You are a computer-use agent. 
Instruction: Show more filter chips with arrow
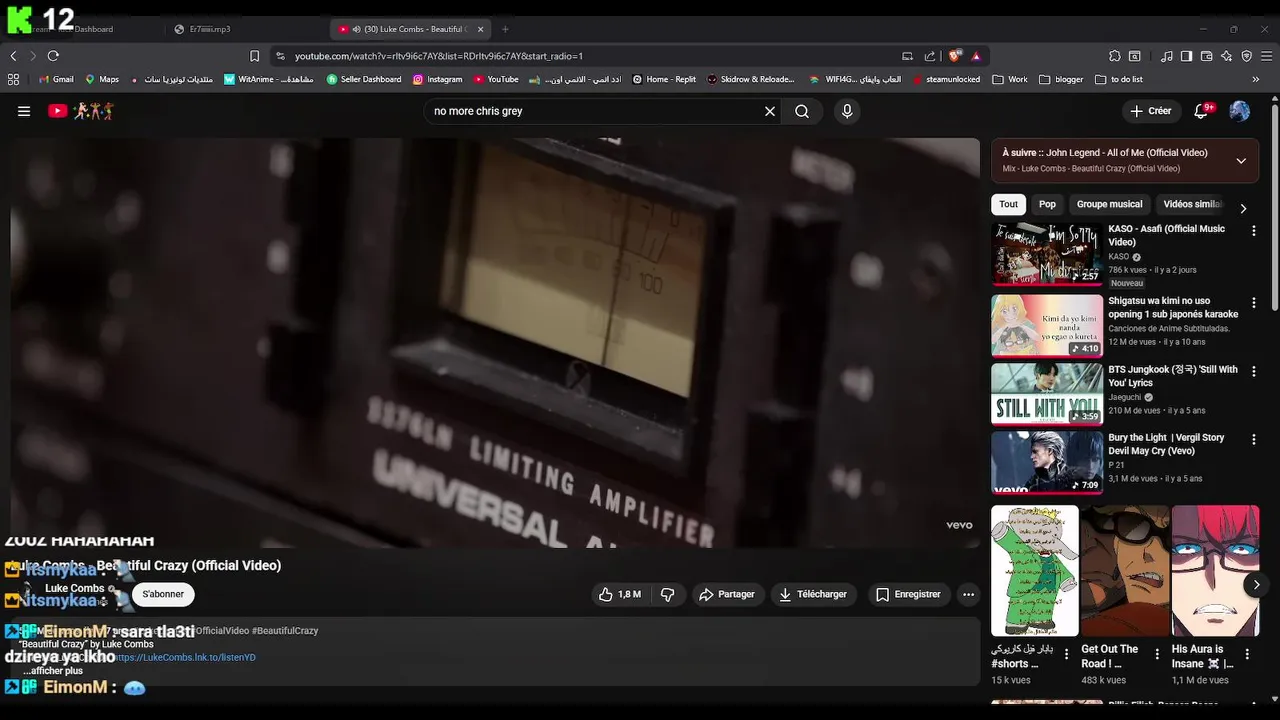tap(1243, 209)
